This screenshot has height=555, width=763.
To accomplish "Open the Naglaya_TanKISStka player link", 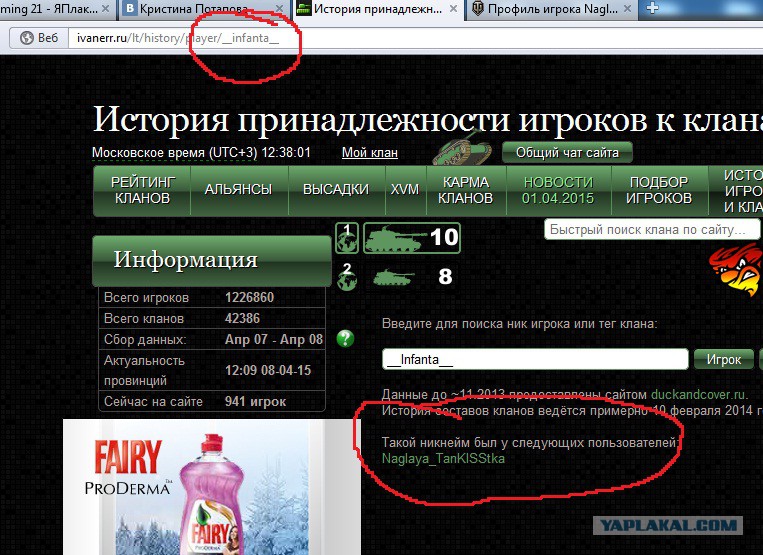I will 443,459.
